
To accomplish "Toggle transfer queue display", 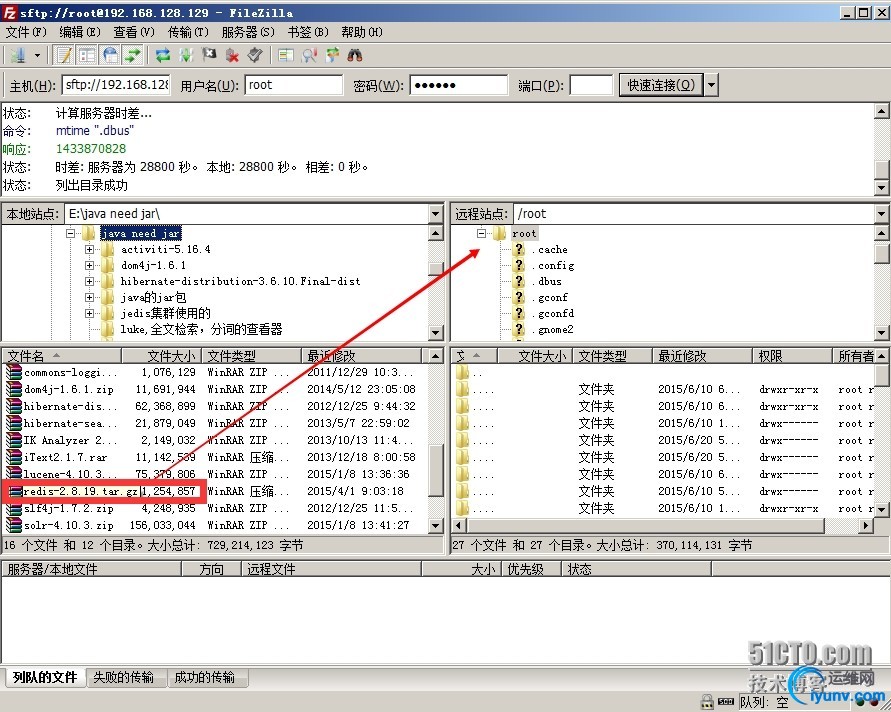I will pos(133,55).
